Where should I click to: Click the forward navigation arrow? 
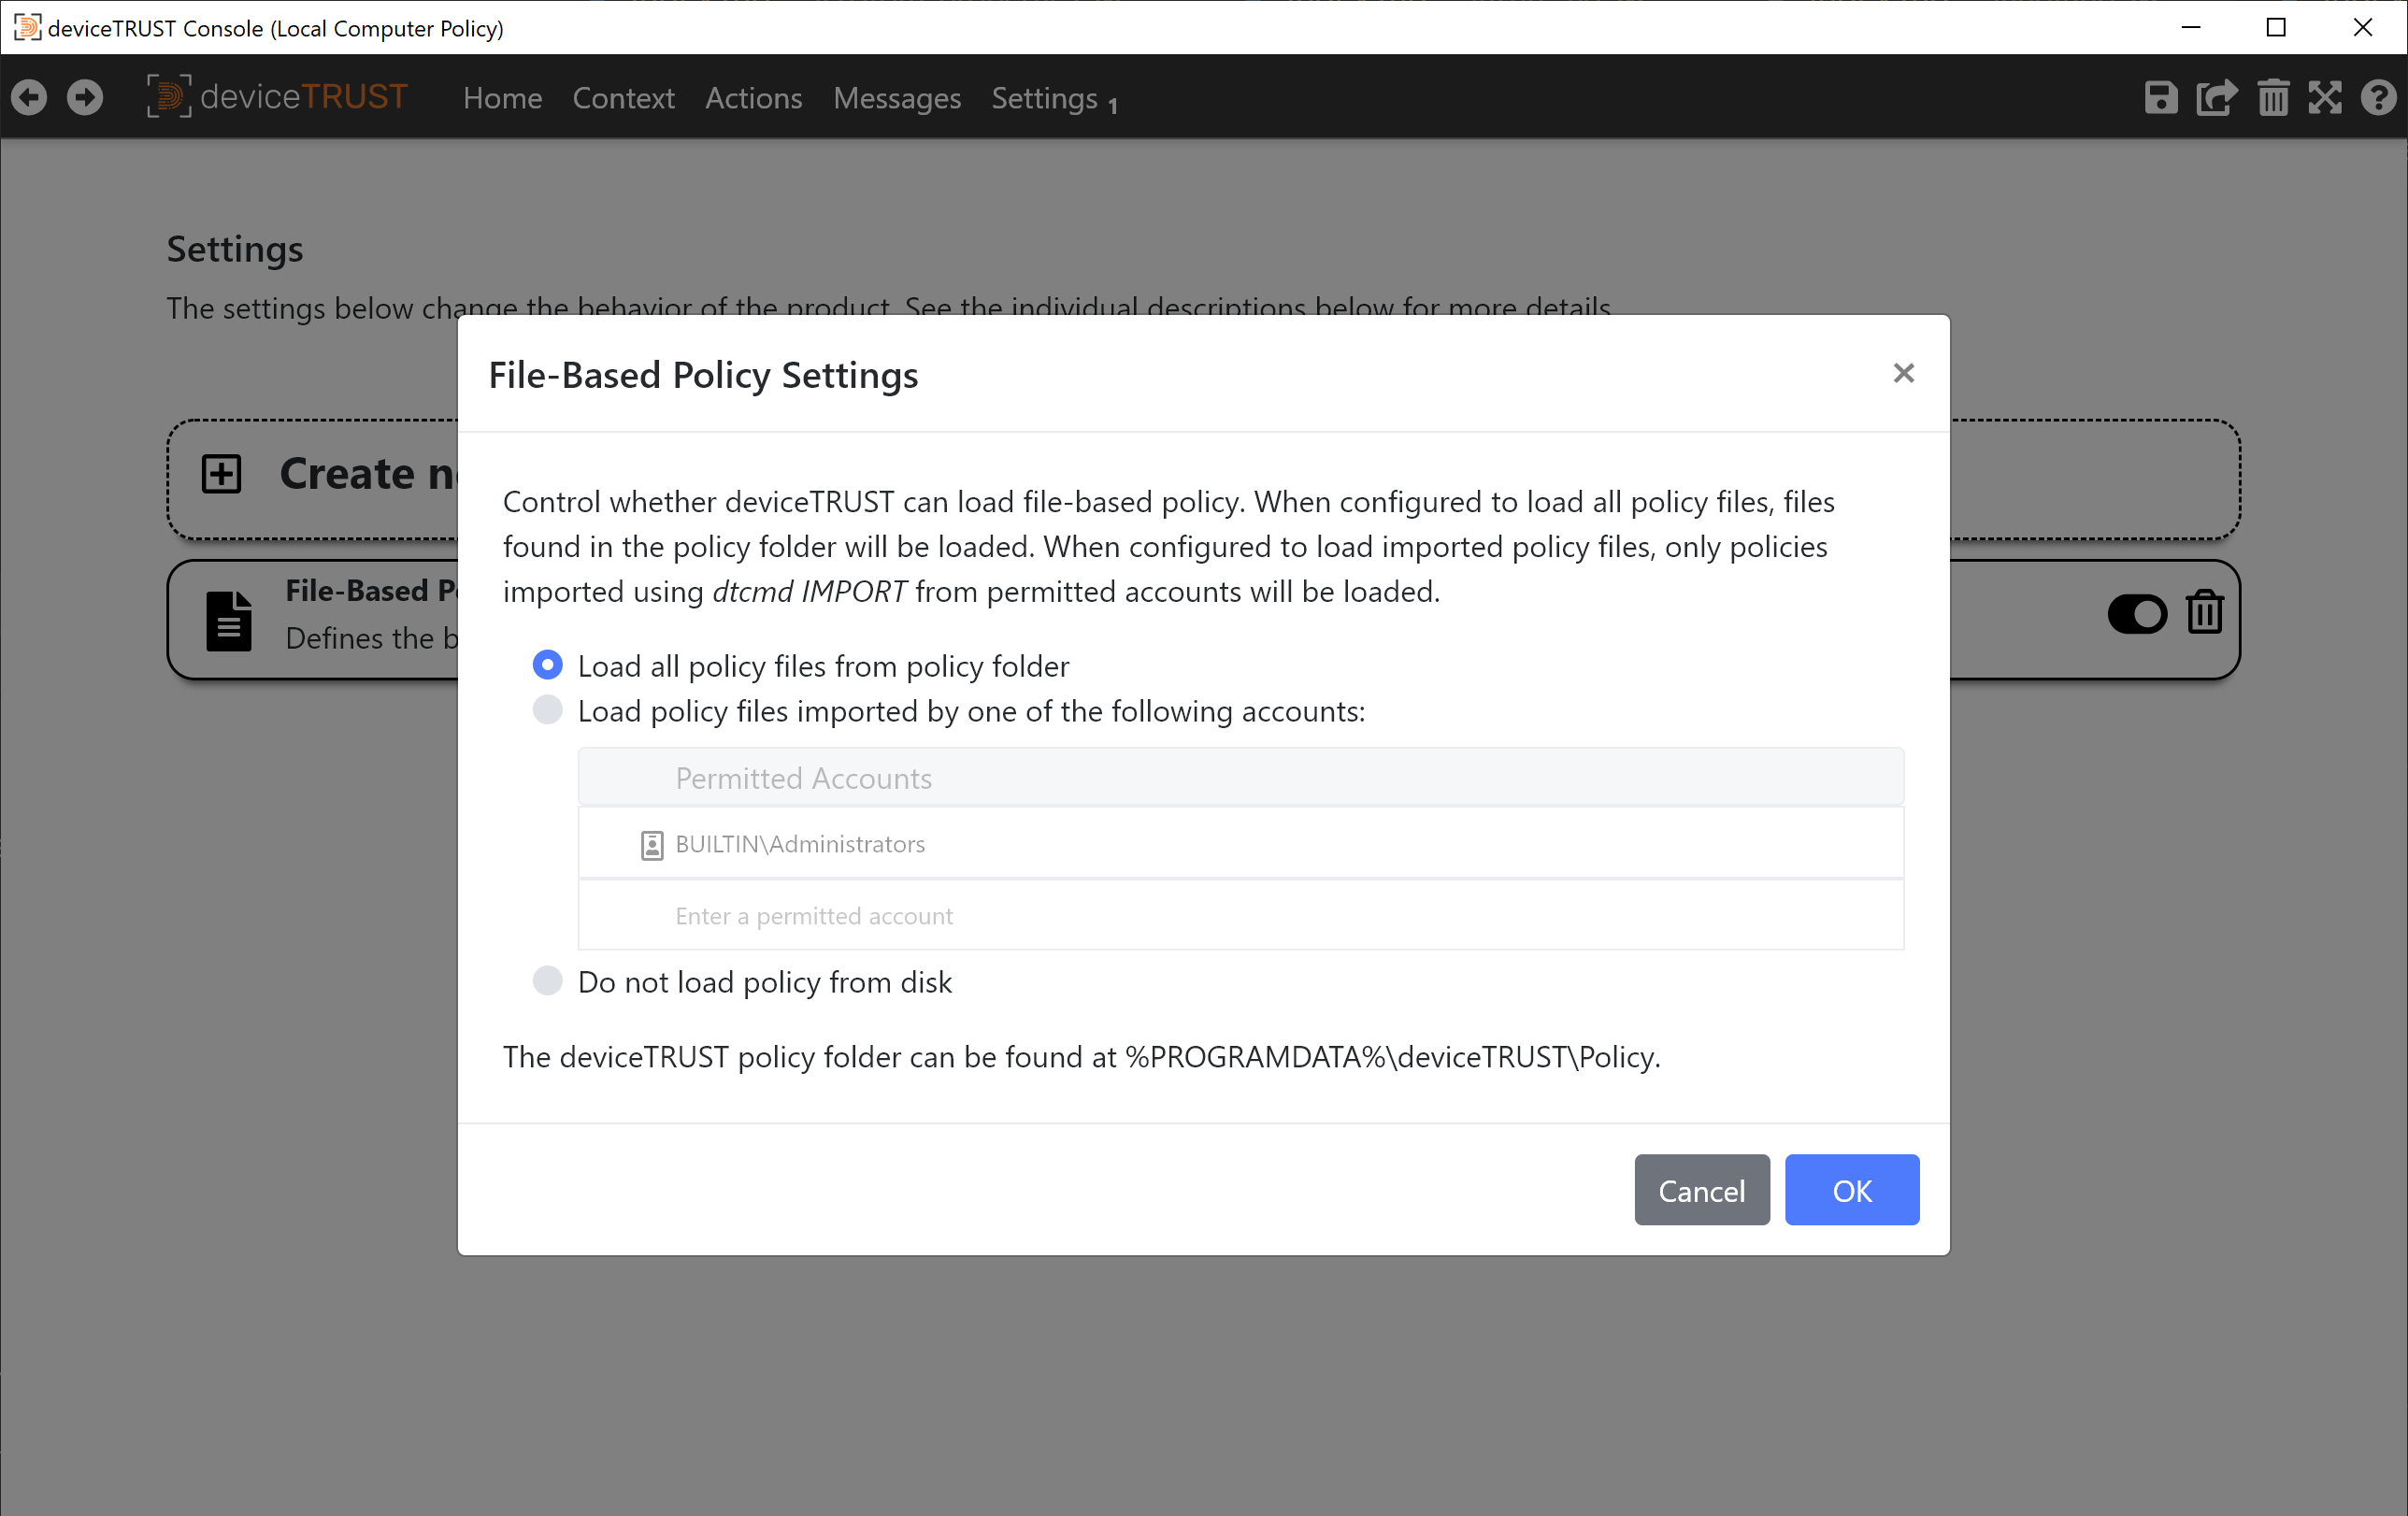point(85,97)
